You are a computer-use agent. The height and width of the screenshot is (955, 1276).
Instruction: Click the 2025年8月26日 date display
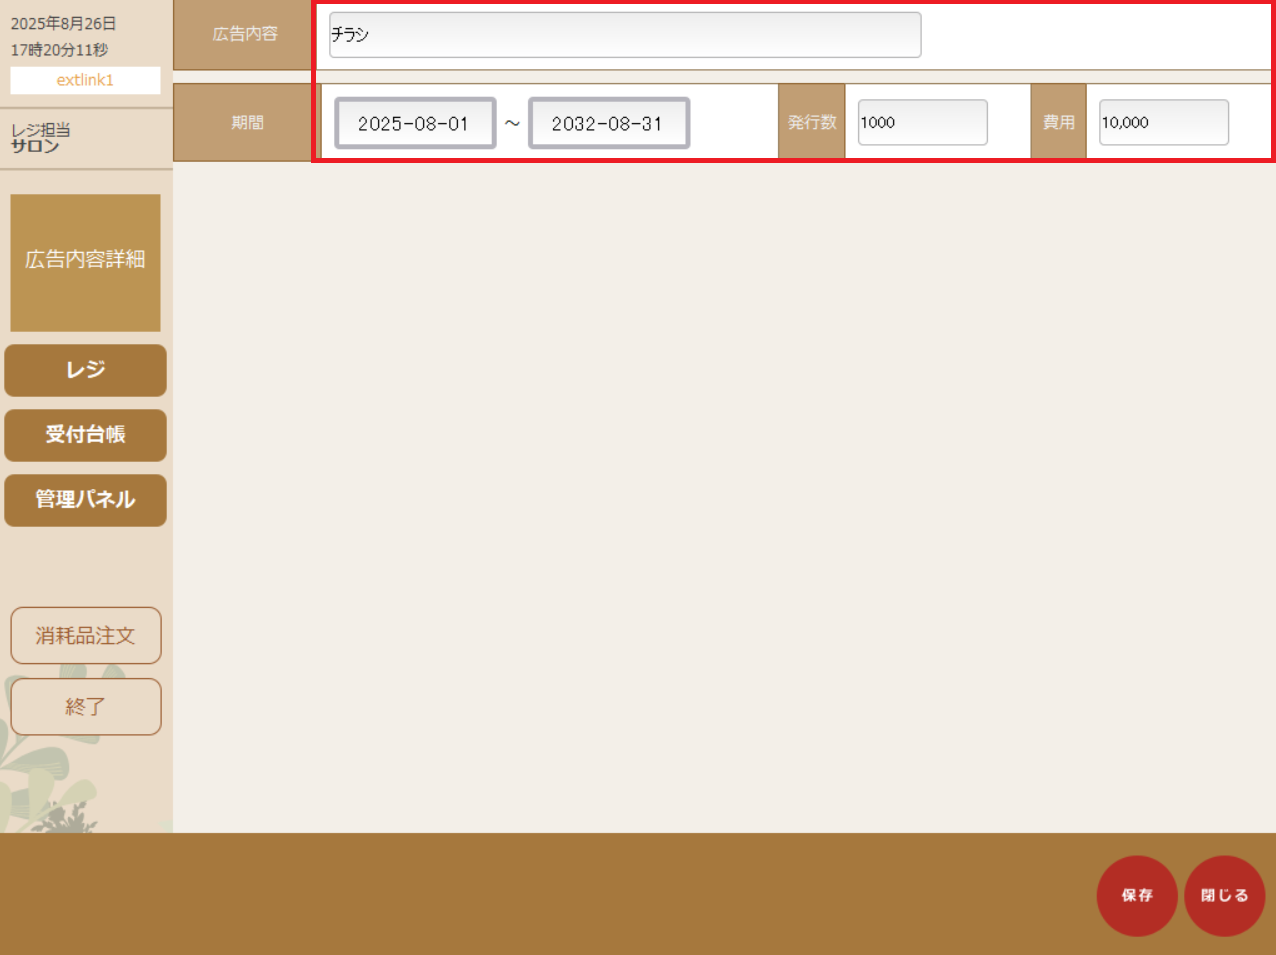pyautogui.click(x=63, y=23)
